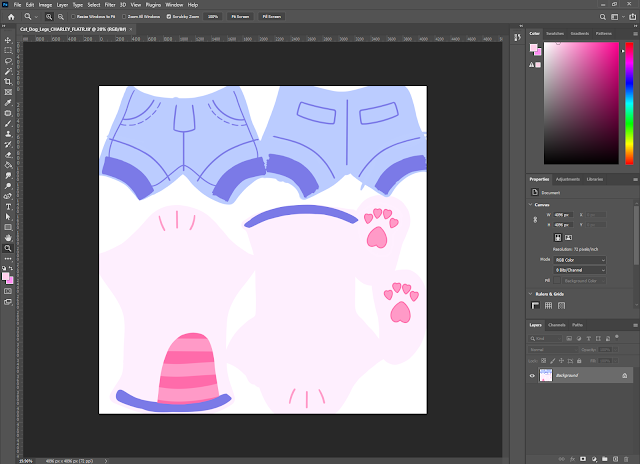Select the Lasso tool
Screen dimensions: 640x464
point(8,61)
